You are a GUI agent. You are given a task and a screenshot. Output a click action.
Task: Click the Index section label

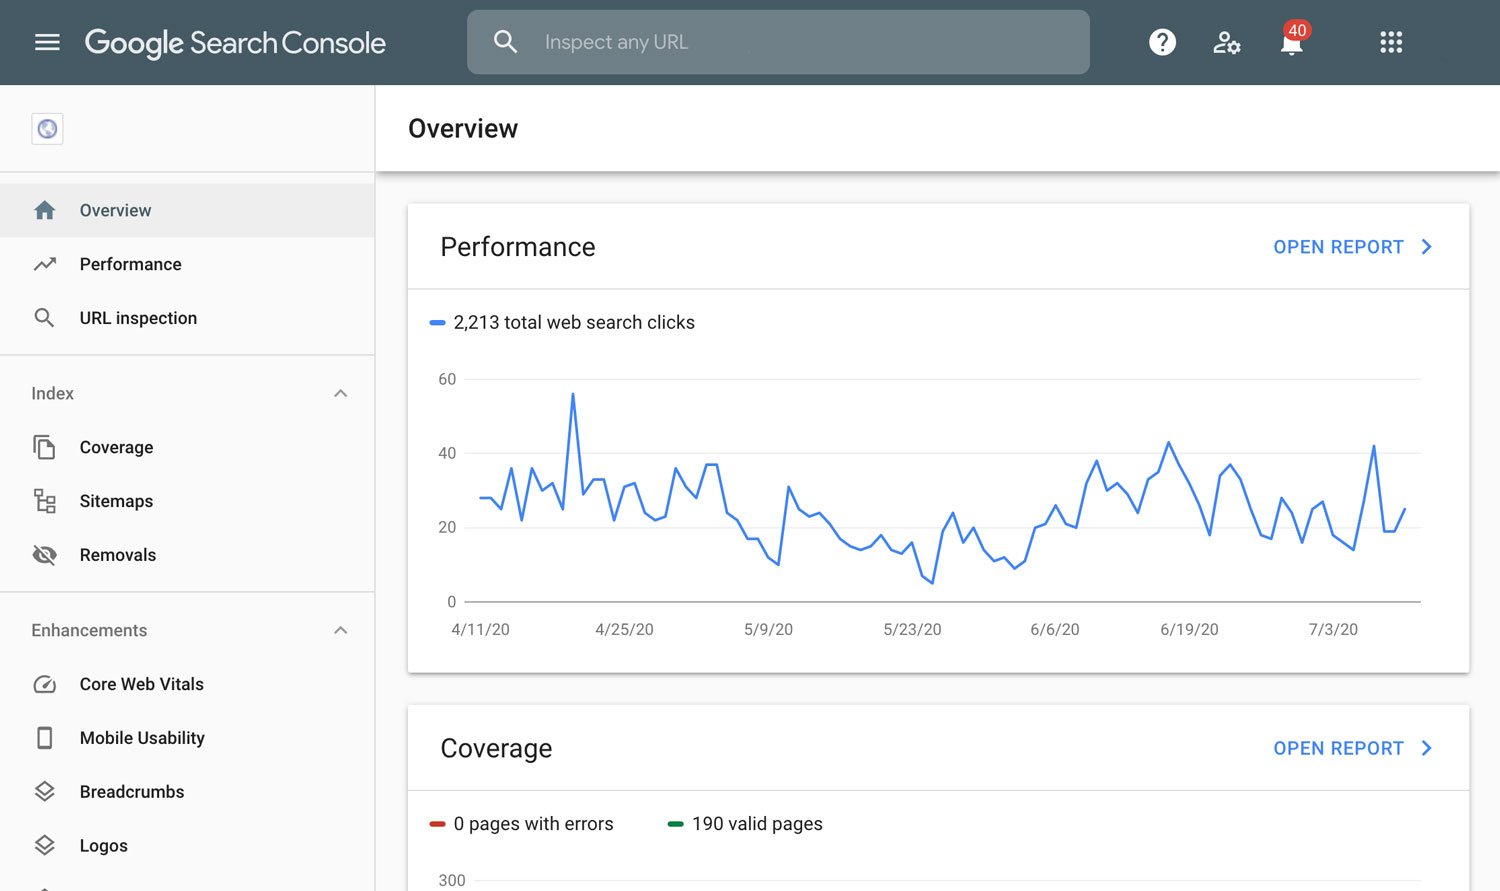(x=52, y=393)
